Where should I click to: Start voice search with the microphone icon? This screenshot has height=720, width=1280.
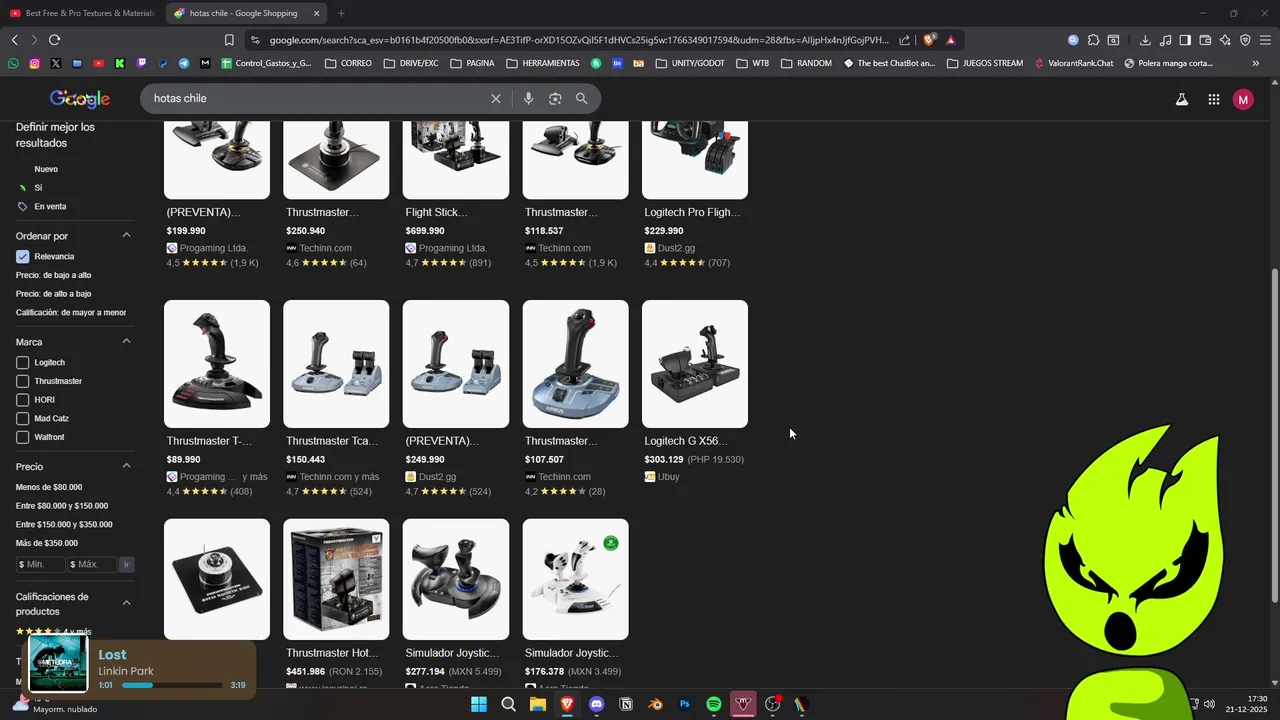pyautogui.click(x=528, y=99)
